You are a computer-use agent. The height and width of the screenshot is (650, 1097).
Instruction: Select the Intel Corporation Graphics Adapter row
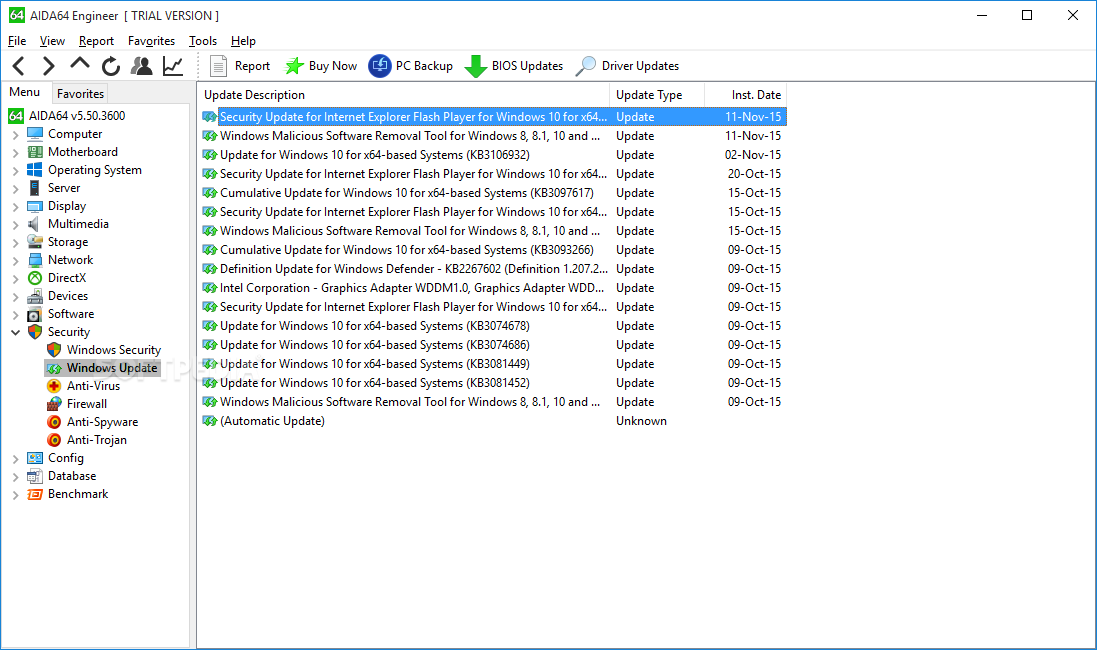(x=493, y=288)
